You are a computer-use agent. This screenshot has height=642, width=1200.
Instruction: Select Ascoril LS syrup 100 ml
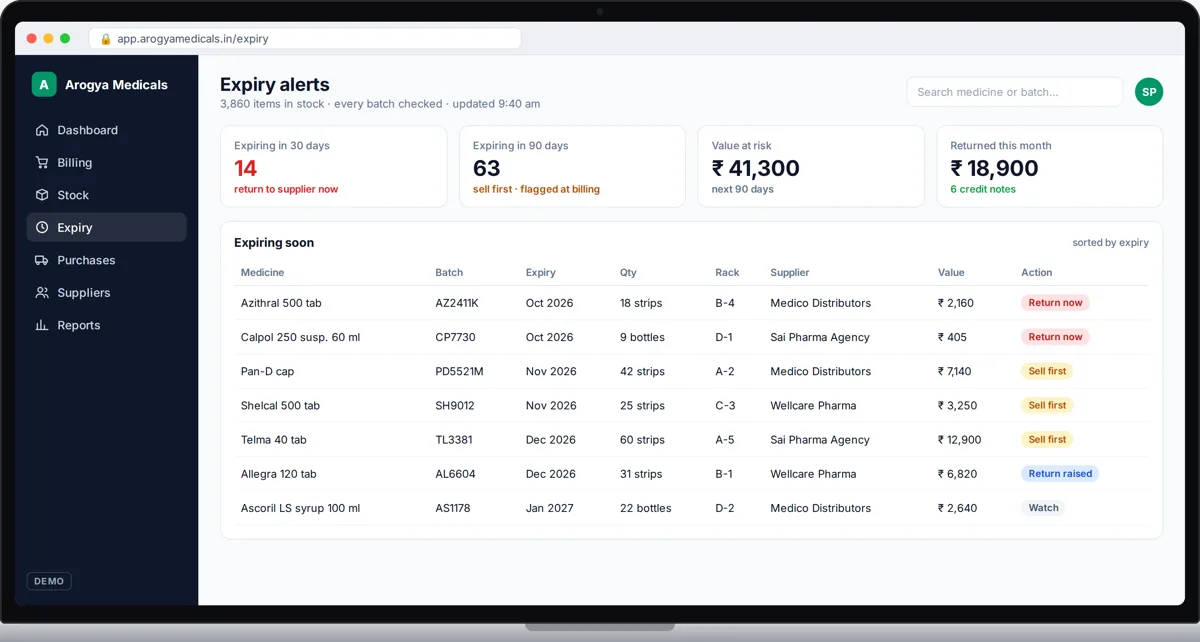click(300, 508)
